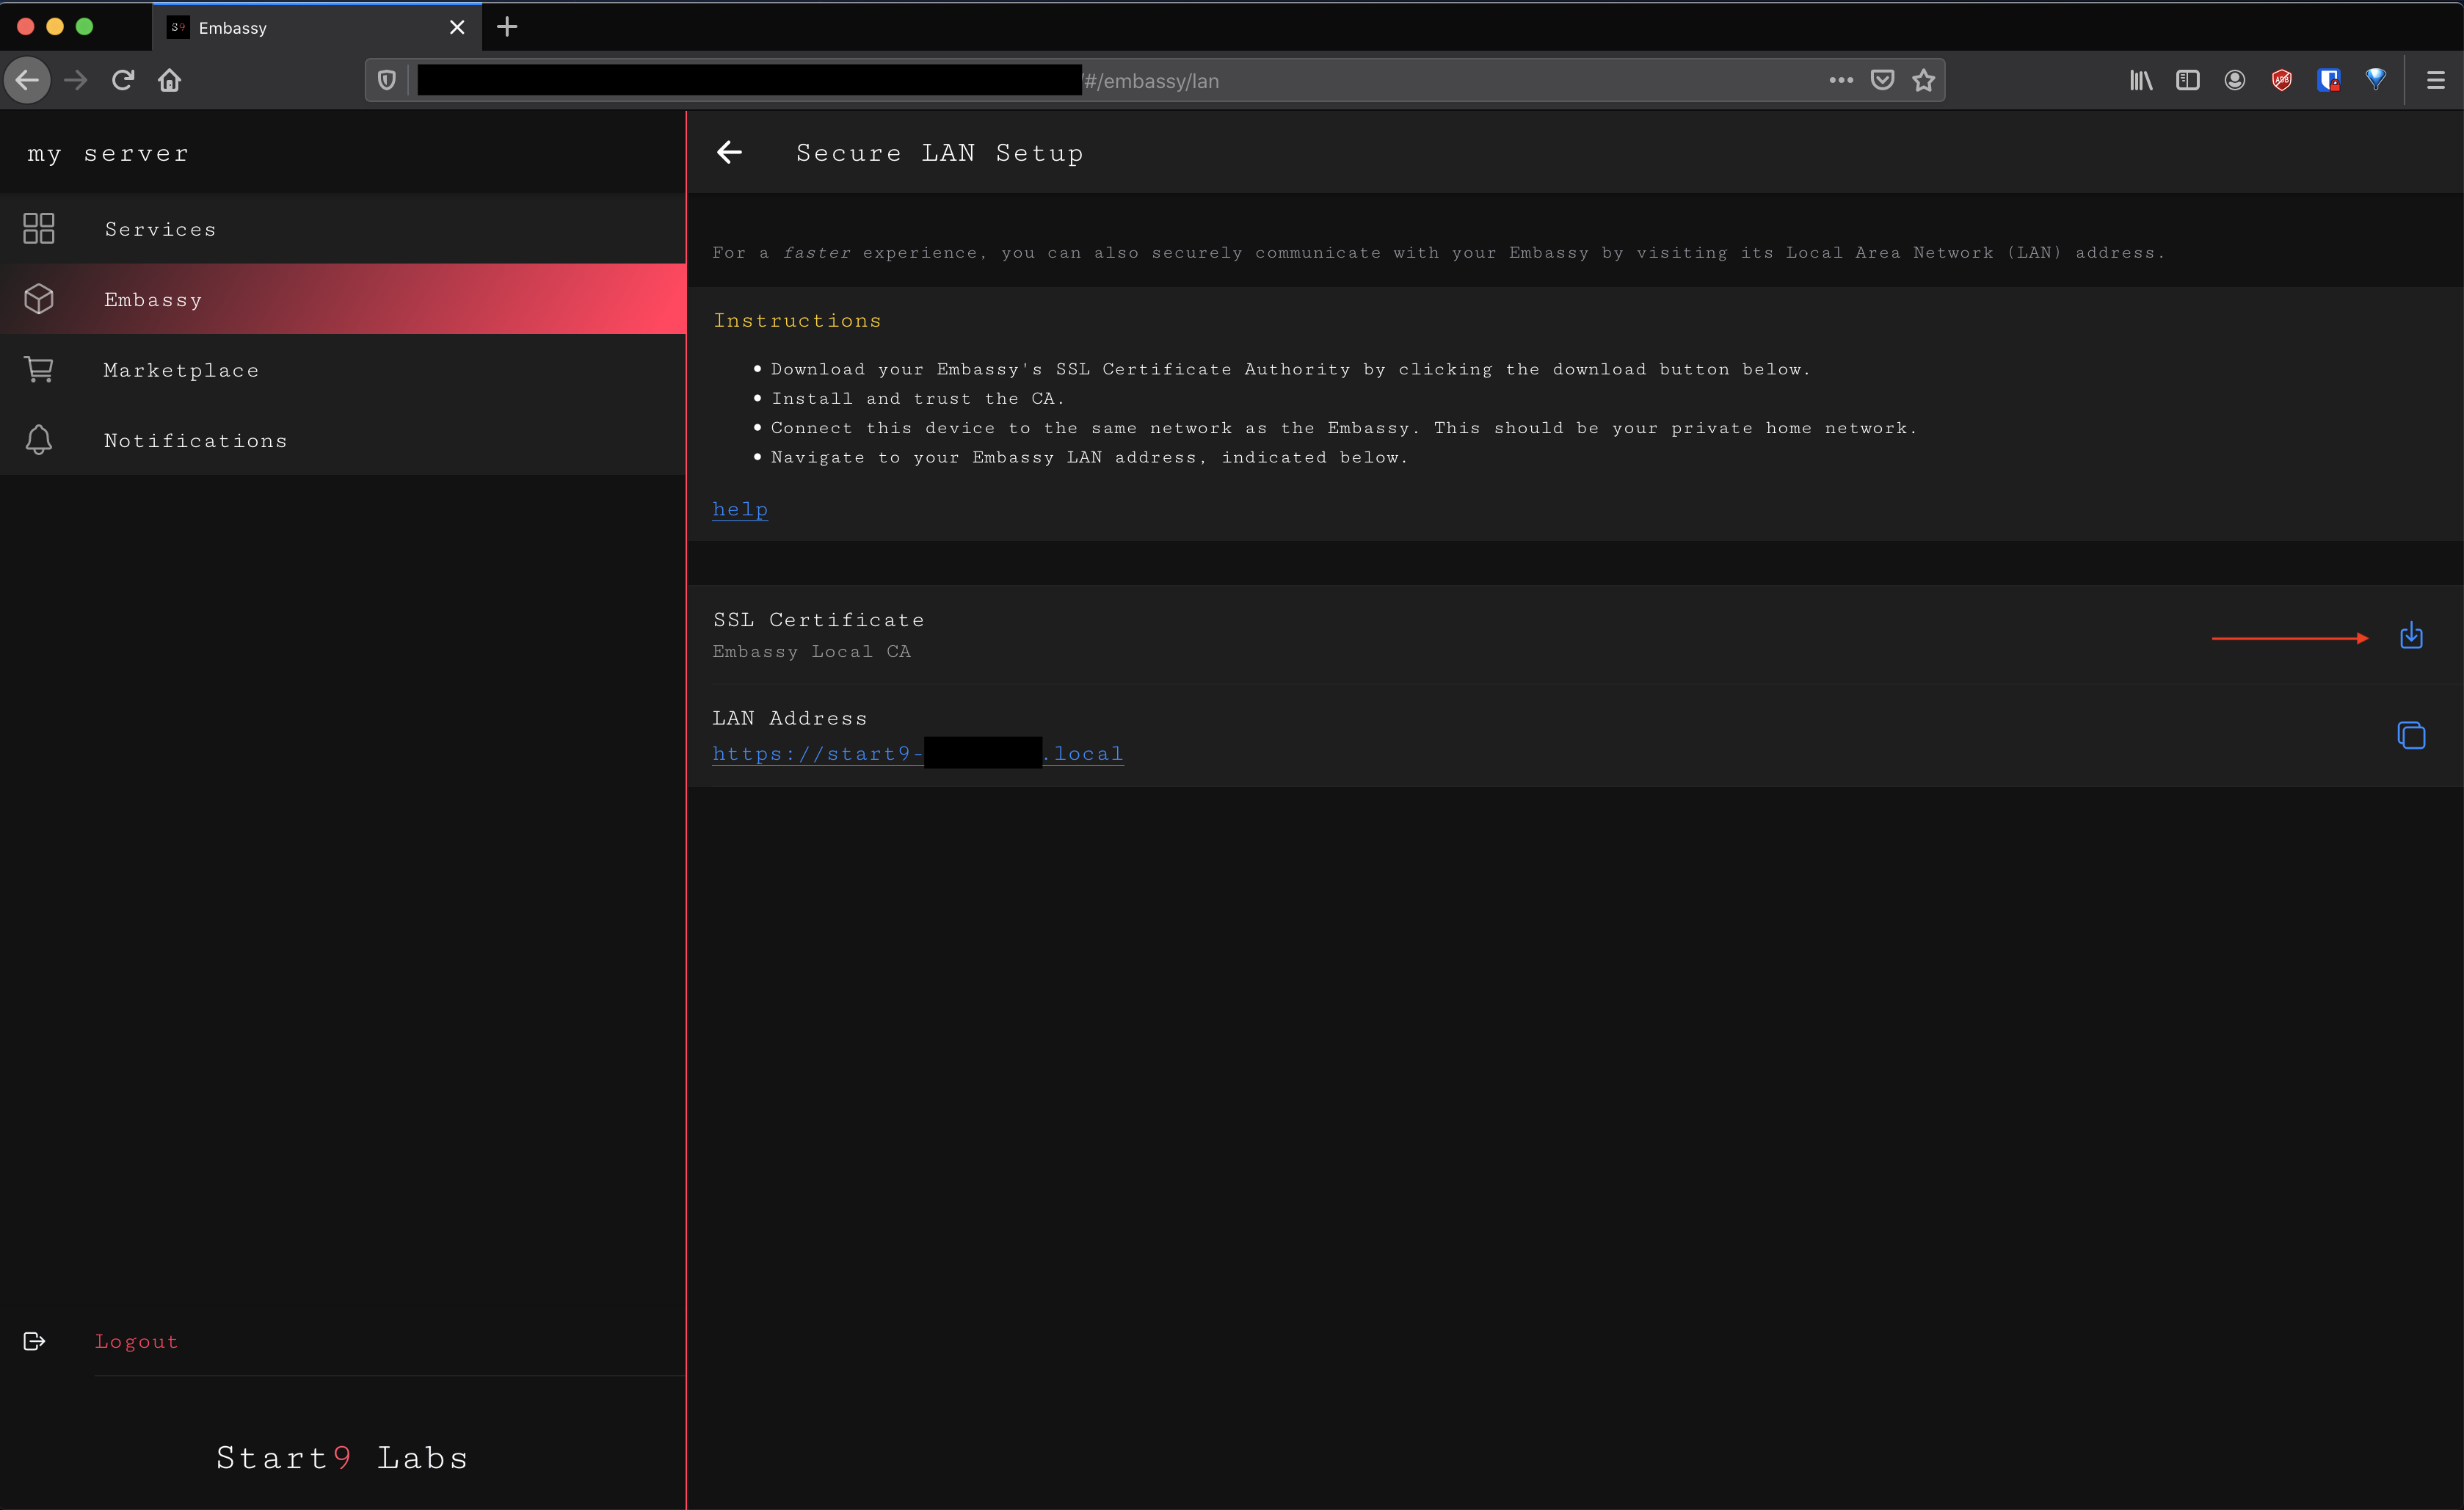
Task: Select Embassy sidebar item
Action: point(153,300)
